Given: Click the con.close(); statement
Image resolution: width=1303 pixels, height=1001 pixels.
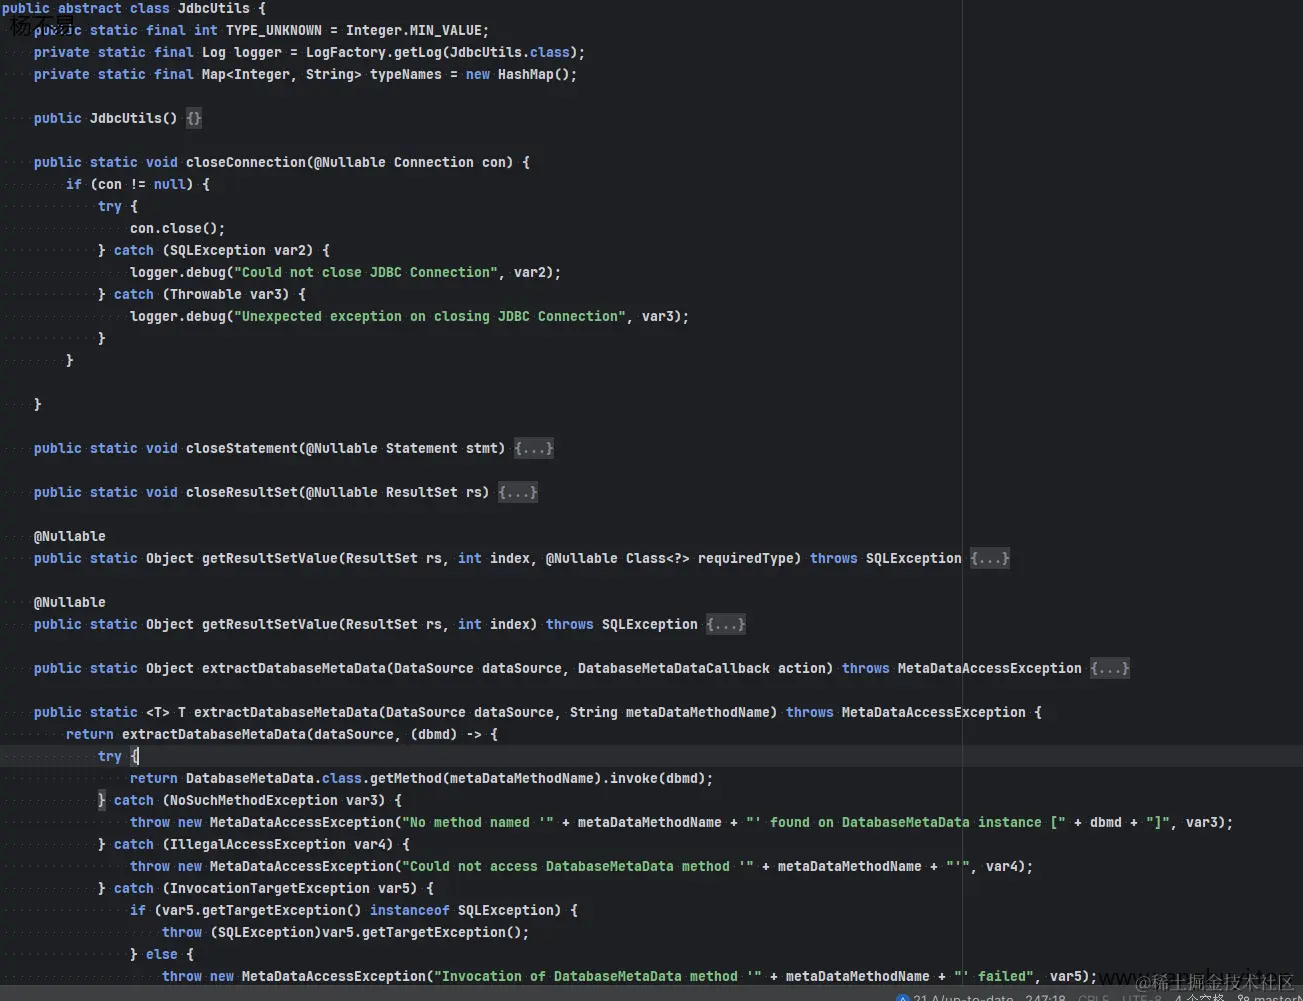Looking at the screenshot, I should pos(178,228).
